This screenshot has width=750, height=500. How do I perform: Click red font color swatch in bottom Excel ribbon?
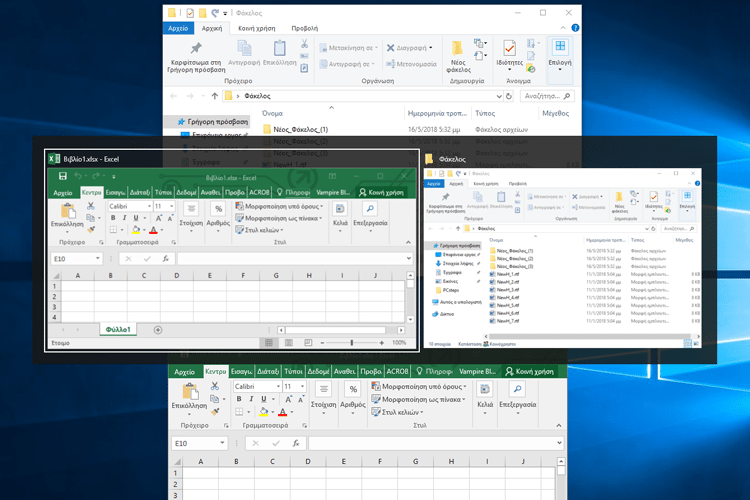(283, 412)
